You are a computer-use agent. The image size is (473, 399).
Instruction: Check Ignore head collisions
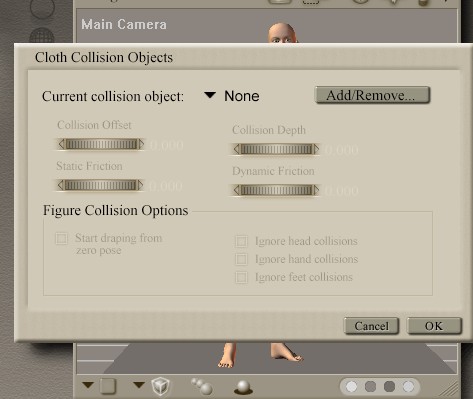pos(241,241)
